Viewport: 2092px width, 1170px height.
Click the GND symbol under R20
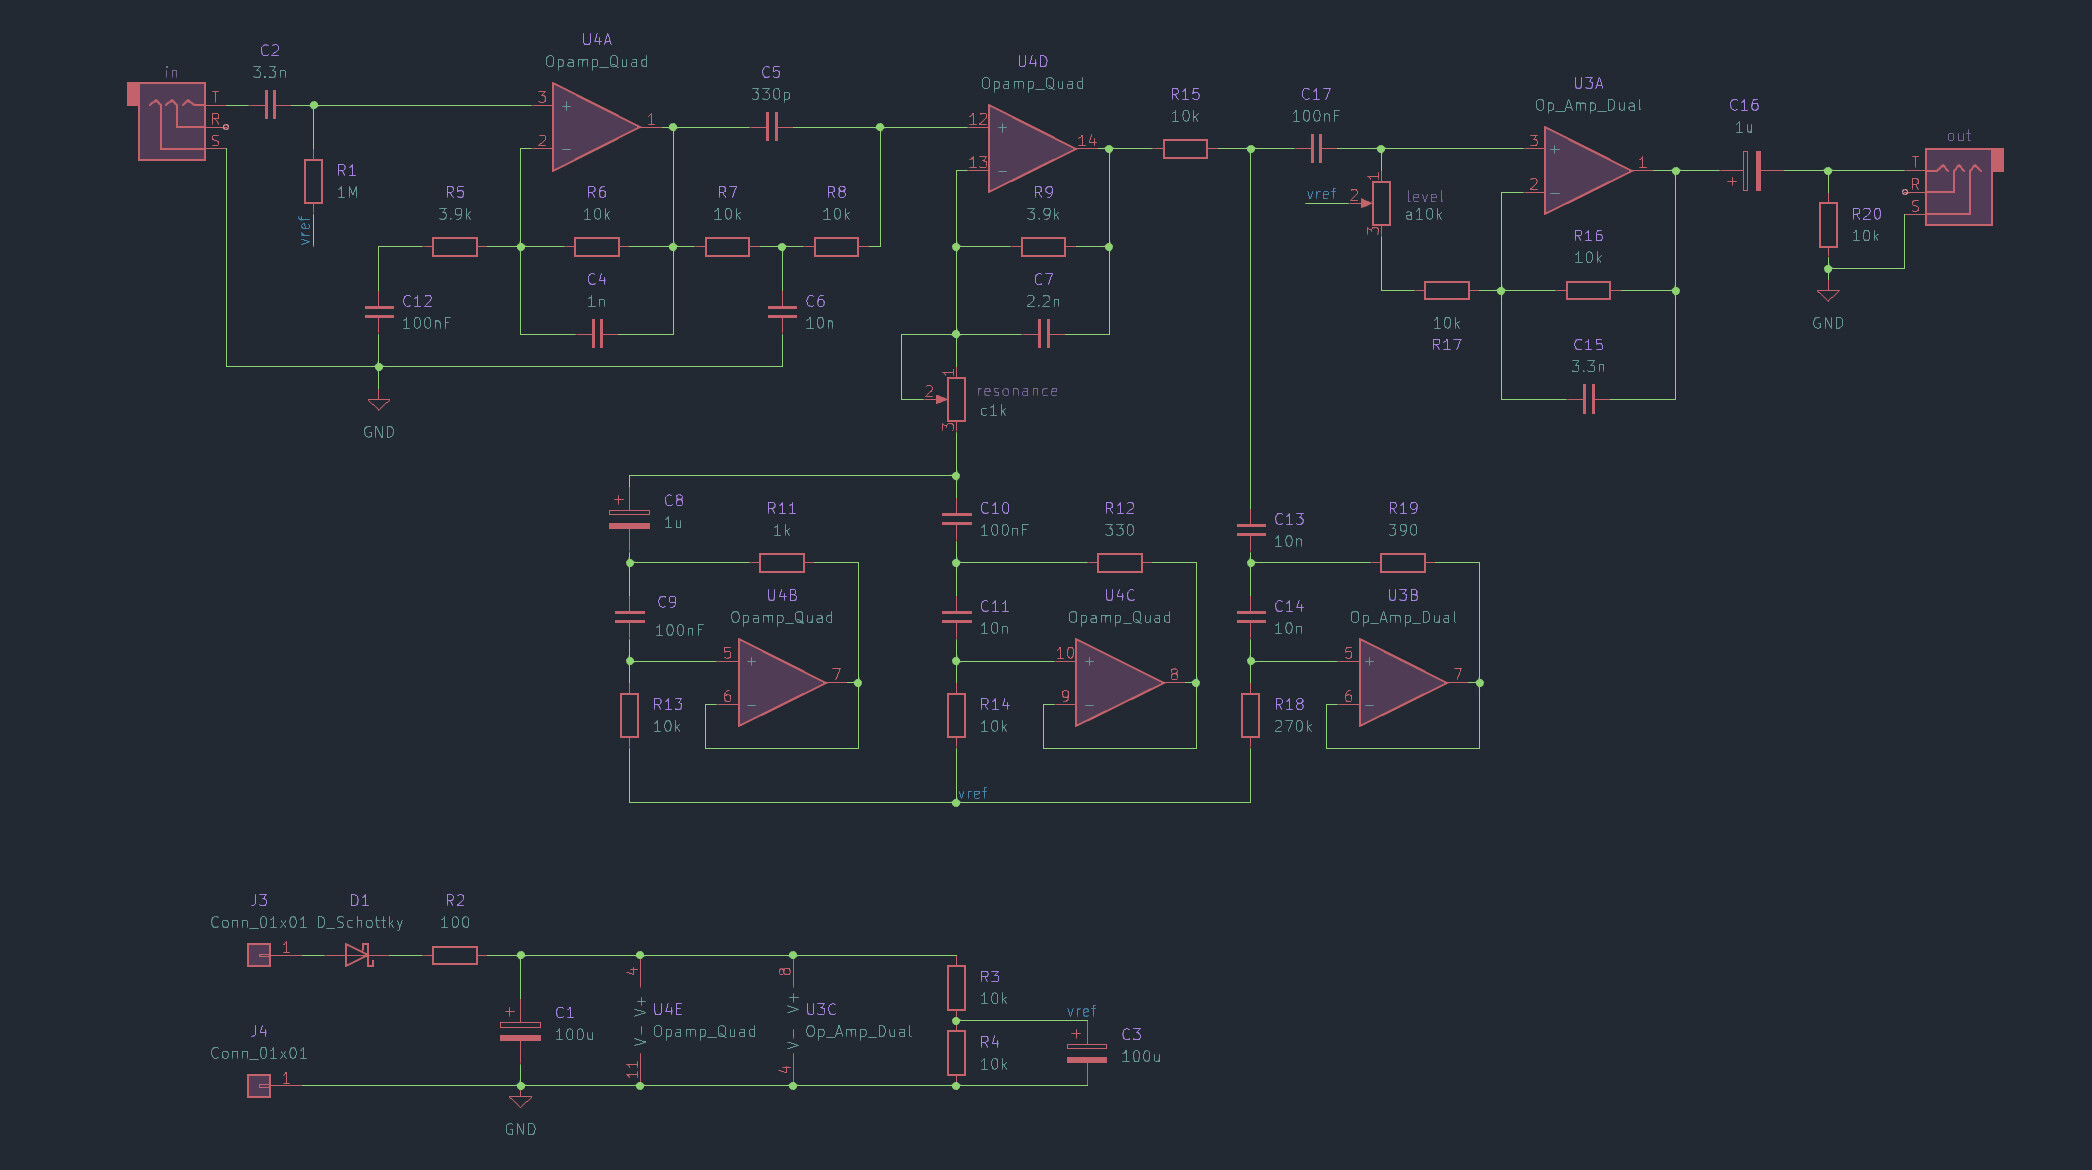pyautogui.click(x=1828, y=296)
